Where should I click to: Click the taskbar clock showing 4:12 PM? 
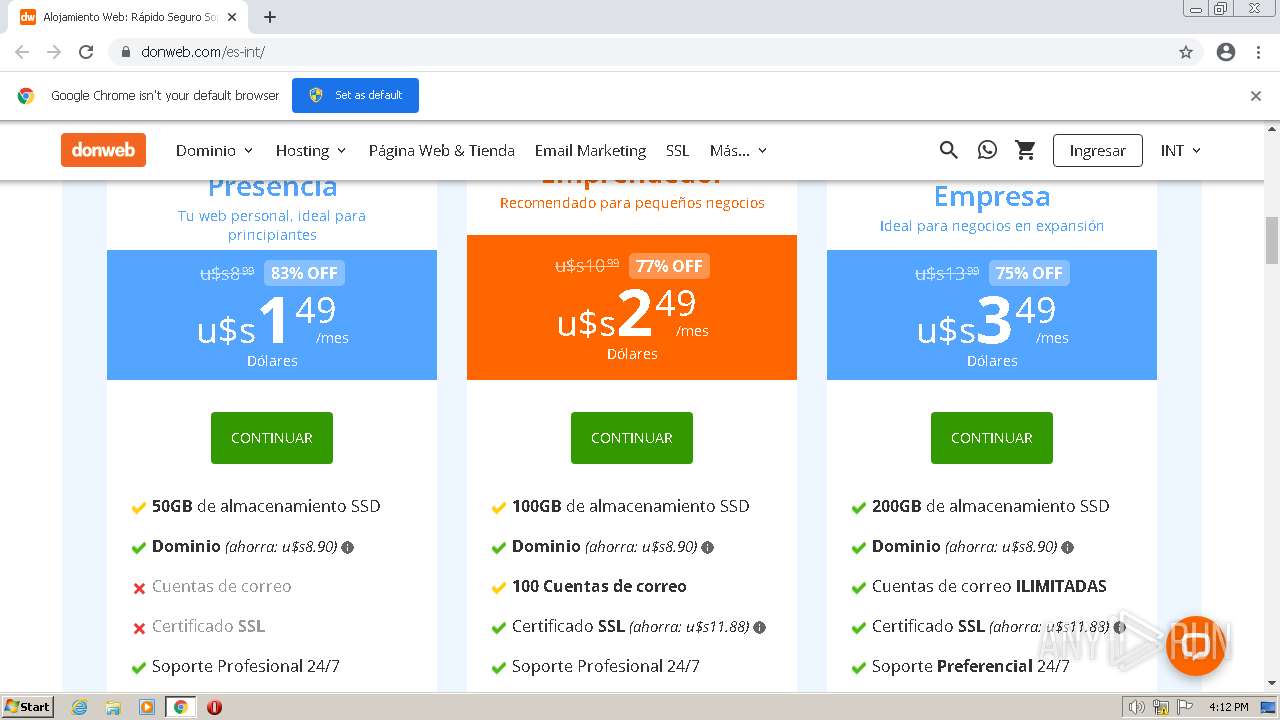[x=1228, y=707]
